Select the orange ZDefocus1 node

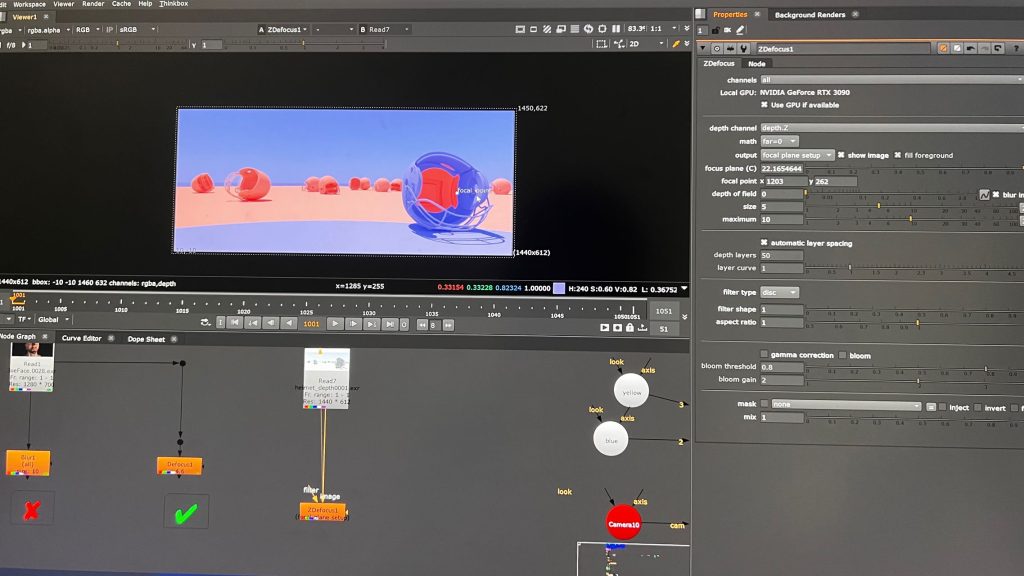(323, 511)
